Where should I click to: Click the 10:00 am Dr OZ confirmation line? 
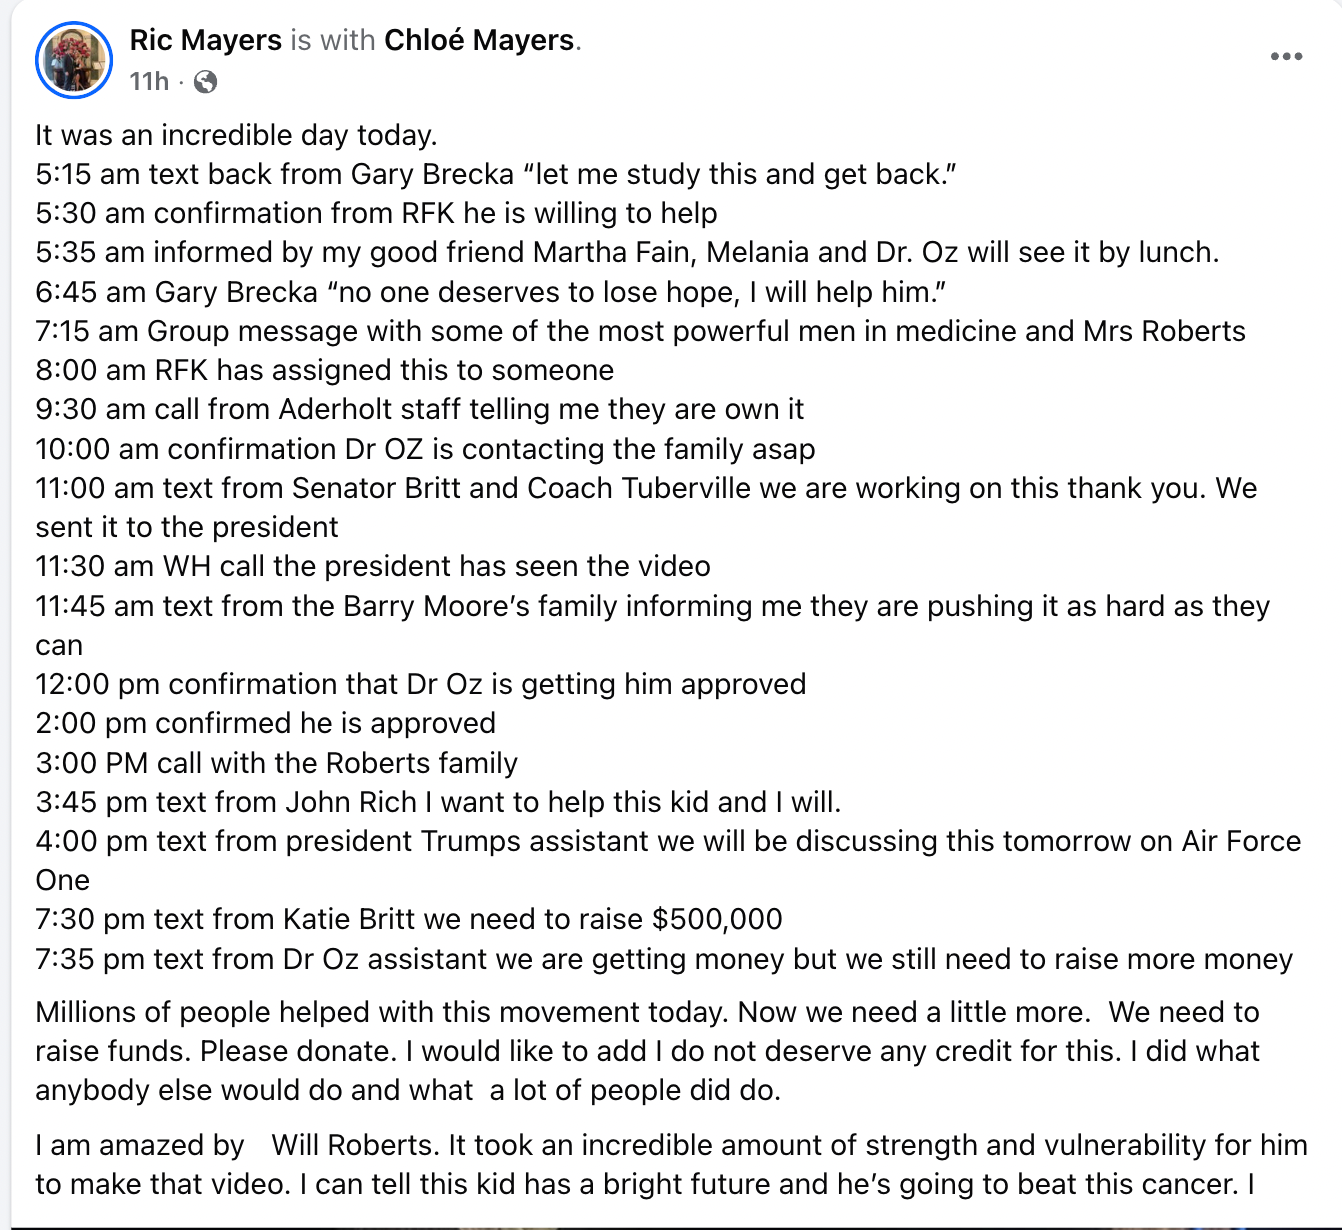[425, 449]
